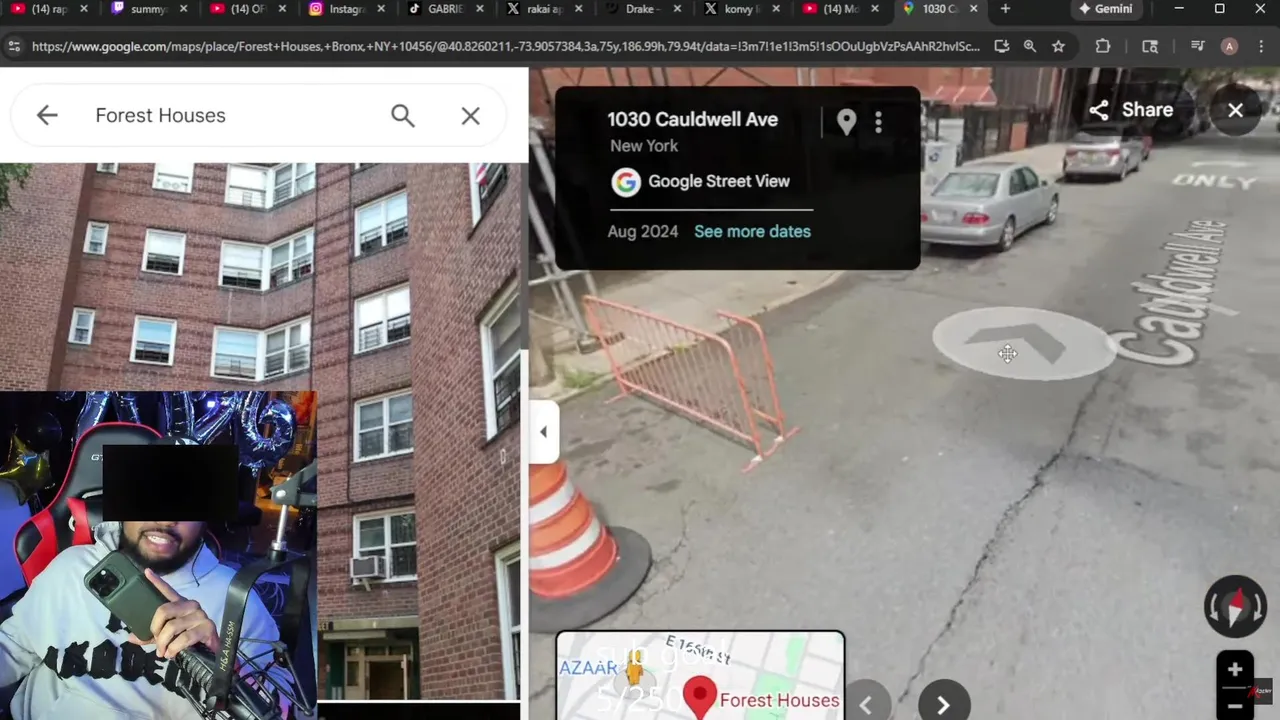Click the Street View forward navigation arrow on road
This screenshot has width=1280, height=720.
pos(1022,343)
